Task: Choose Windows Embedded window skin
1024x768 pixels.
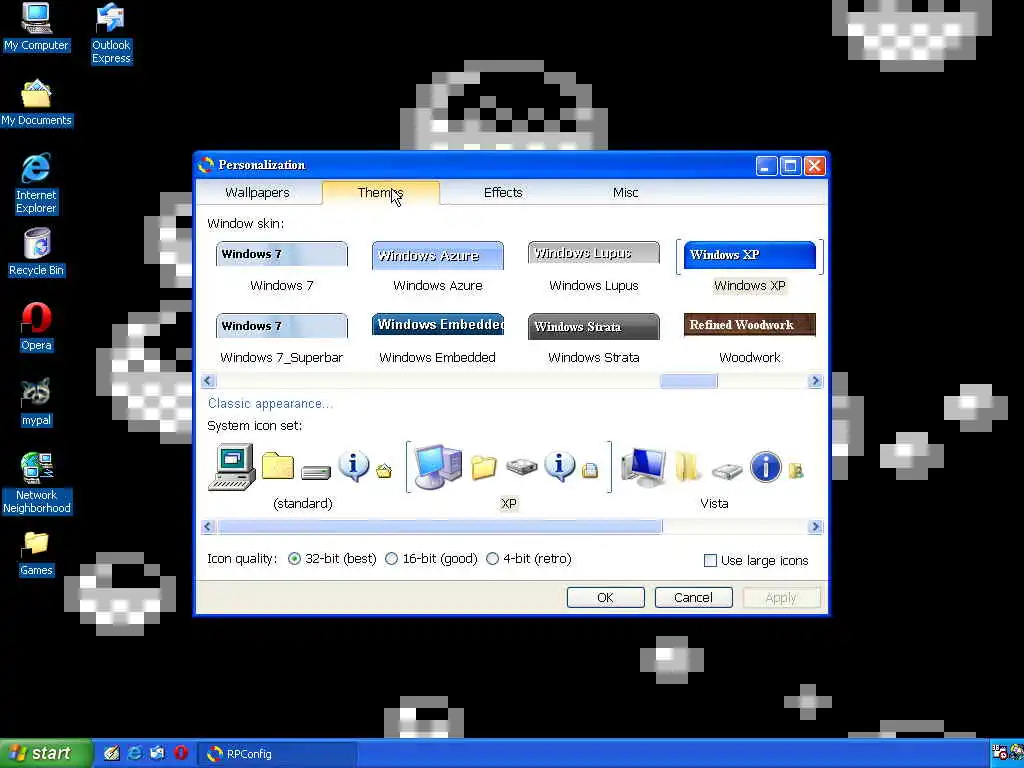Action: coord(438,339)
